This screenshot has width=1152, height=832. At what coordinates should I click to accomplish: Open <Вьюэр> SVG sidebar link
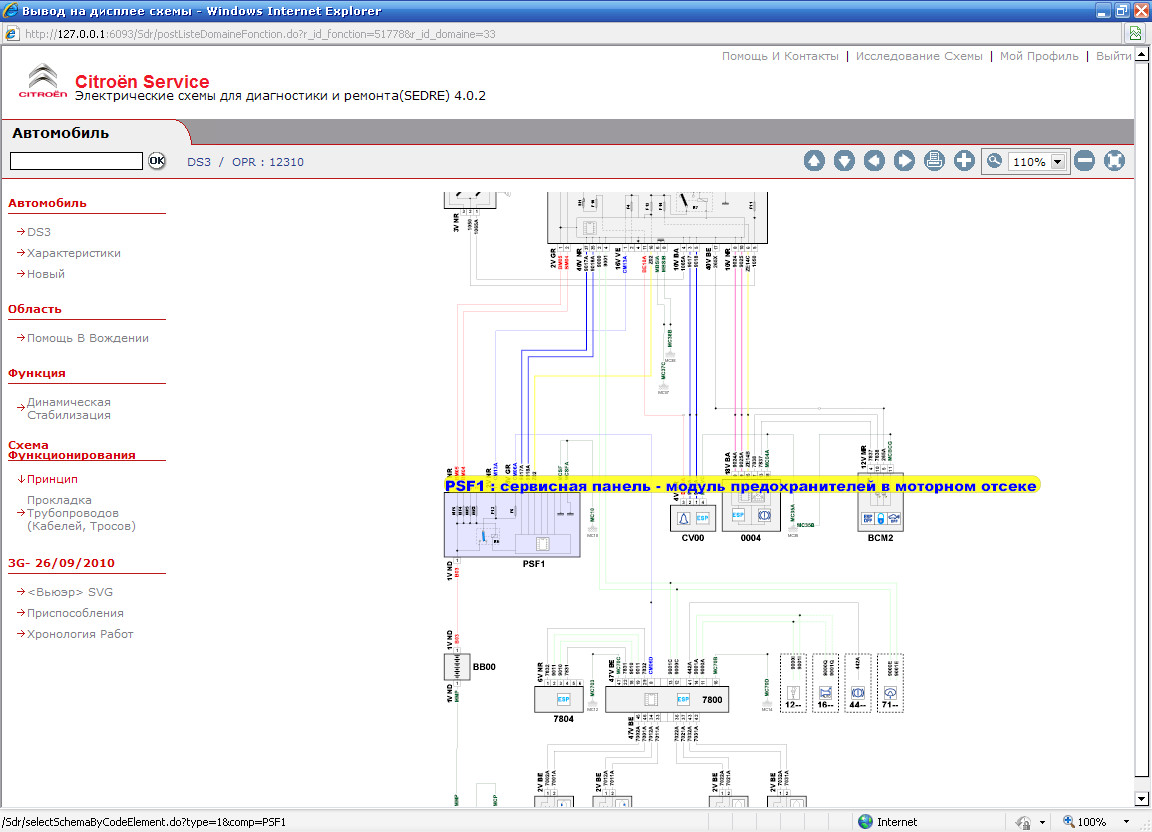click(70, 592)
